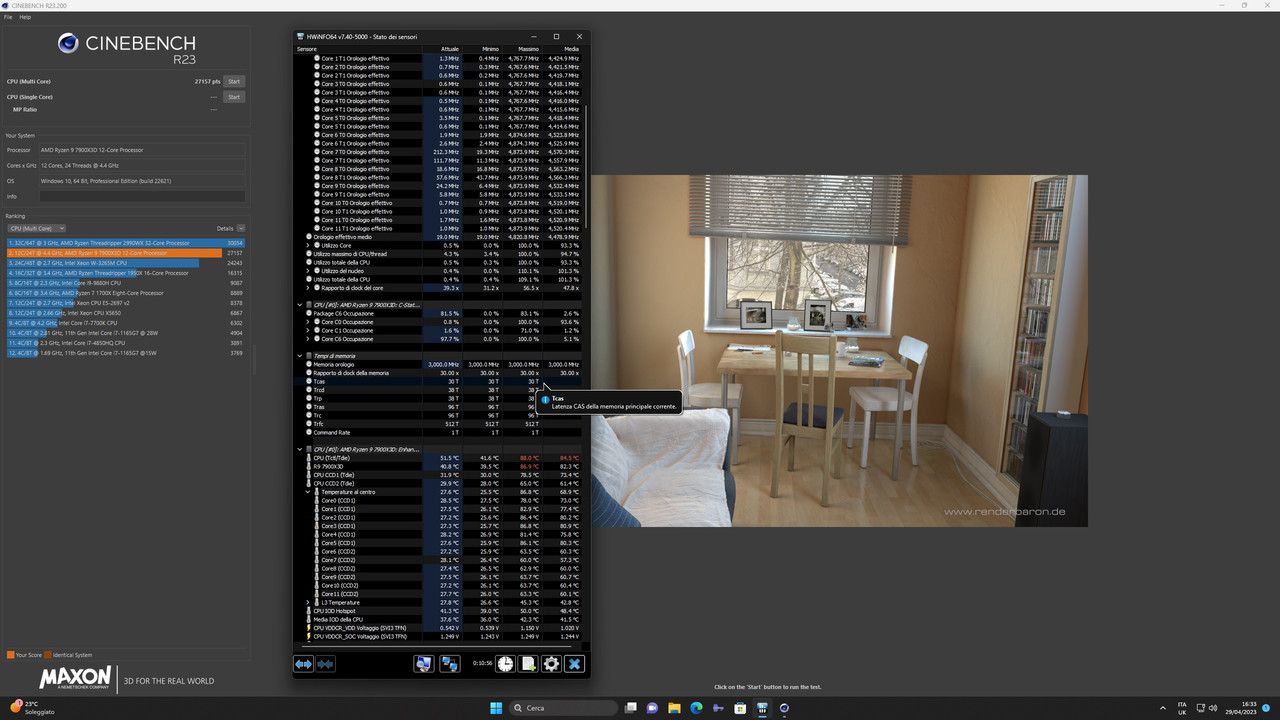The height and width of the screenshot is (720, 1280).
Task: Click the Cinebench R23 logo
Action: pyautogui.click(x=126, y=48)
